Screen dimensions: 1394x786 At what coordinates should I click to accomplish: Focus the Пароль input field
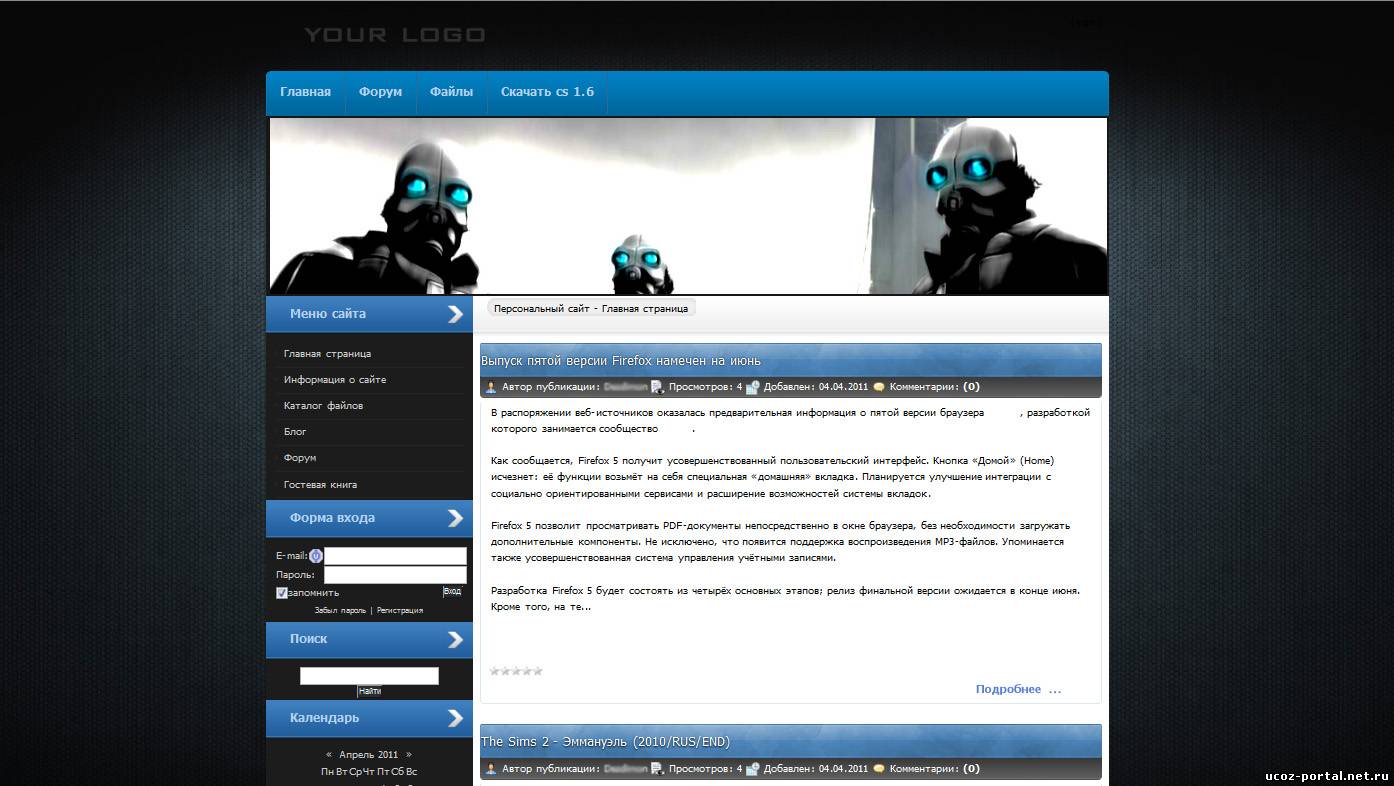395,575
